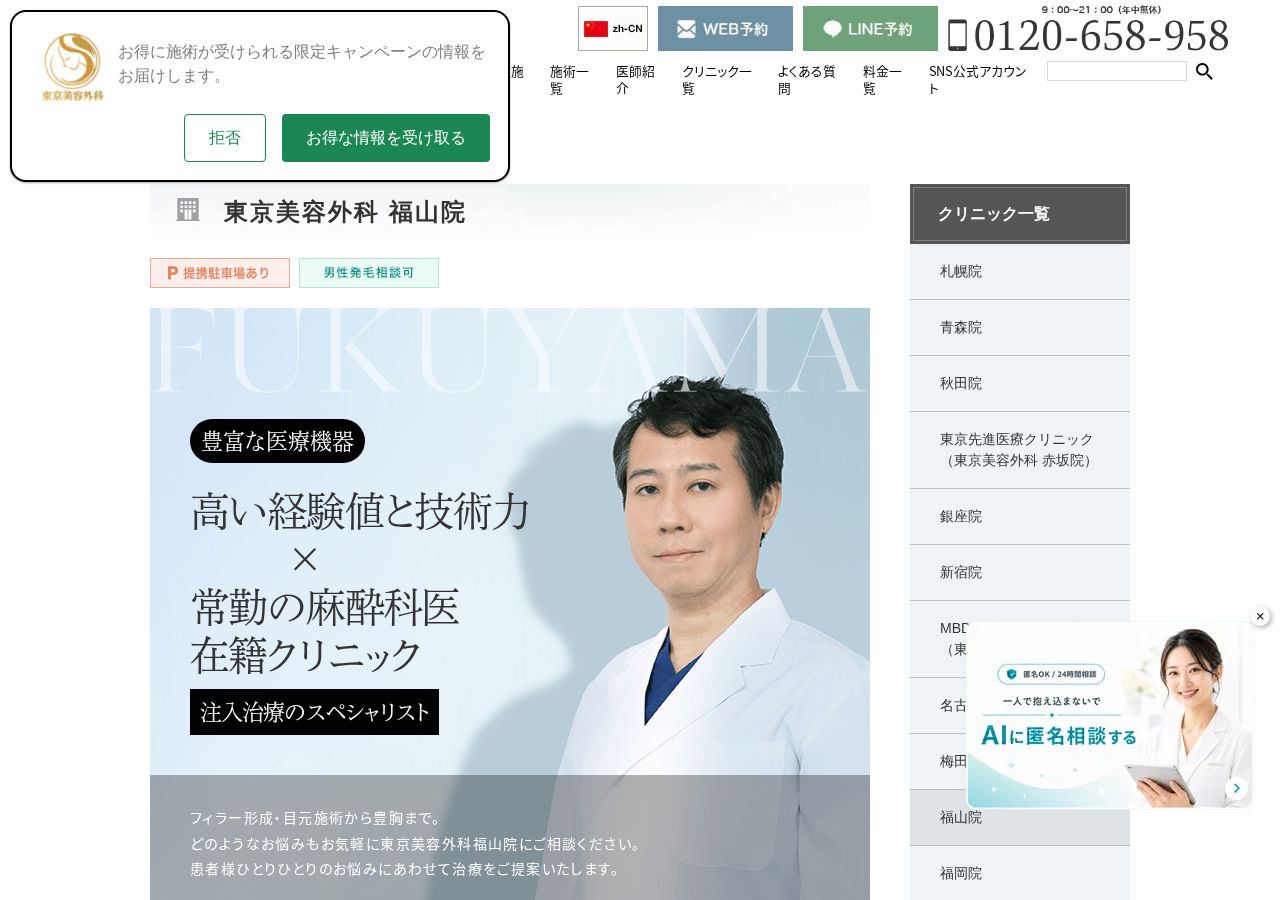Open the WEB予約 reservation button
The height and width of the screenshot is (900, 1280).
pyautogui.click(x=725, y=28)
